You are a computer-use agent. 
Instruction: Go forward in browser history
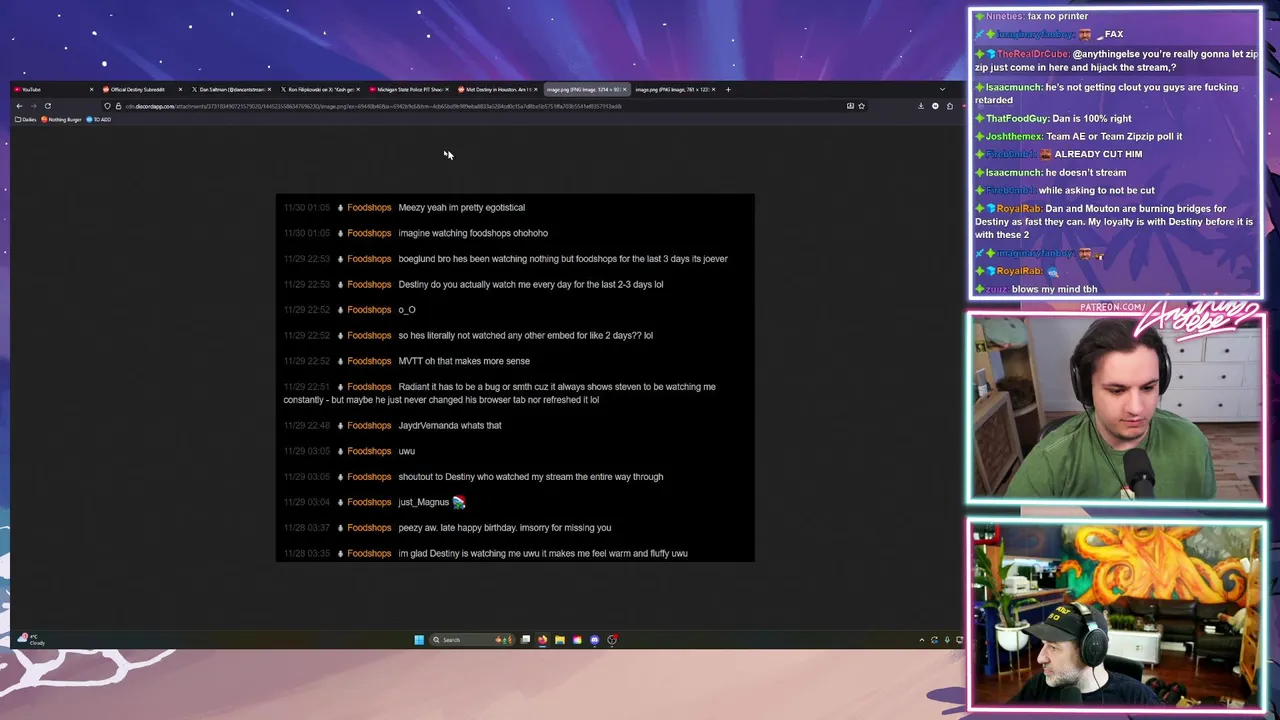coord(33,106)
